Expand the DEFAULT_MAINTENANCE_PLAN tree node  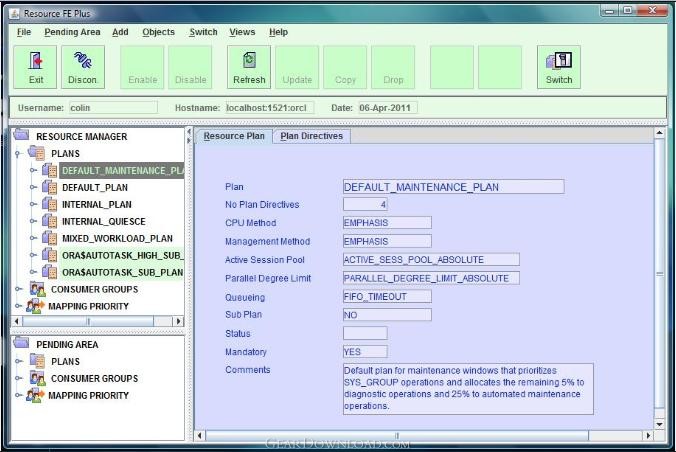coord(33,170)
